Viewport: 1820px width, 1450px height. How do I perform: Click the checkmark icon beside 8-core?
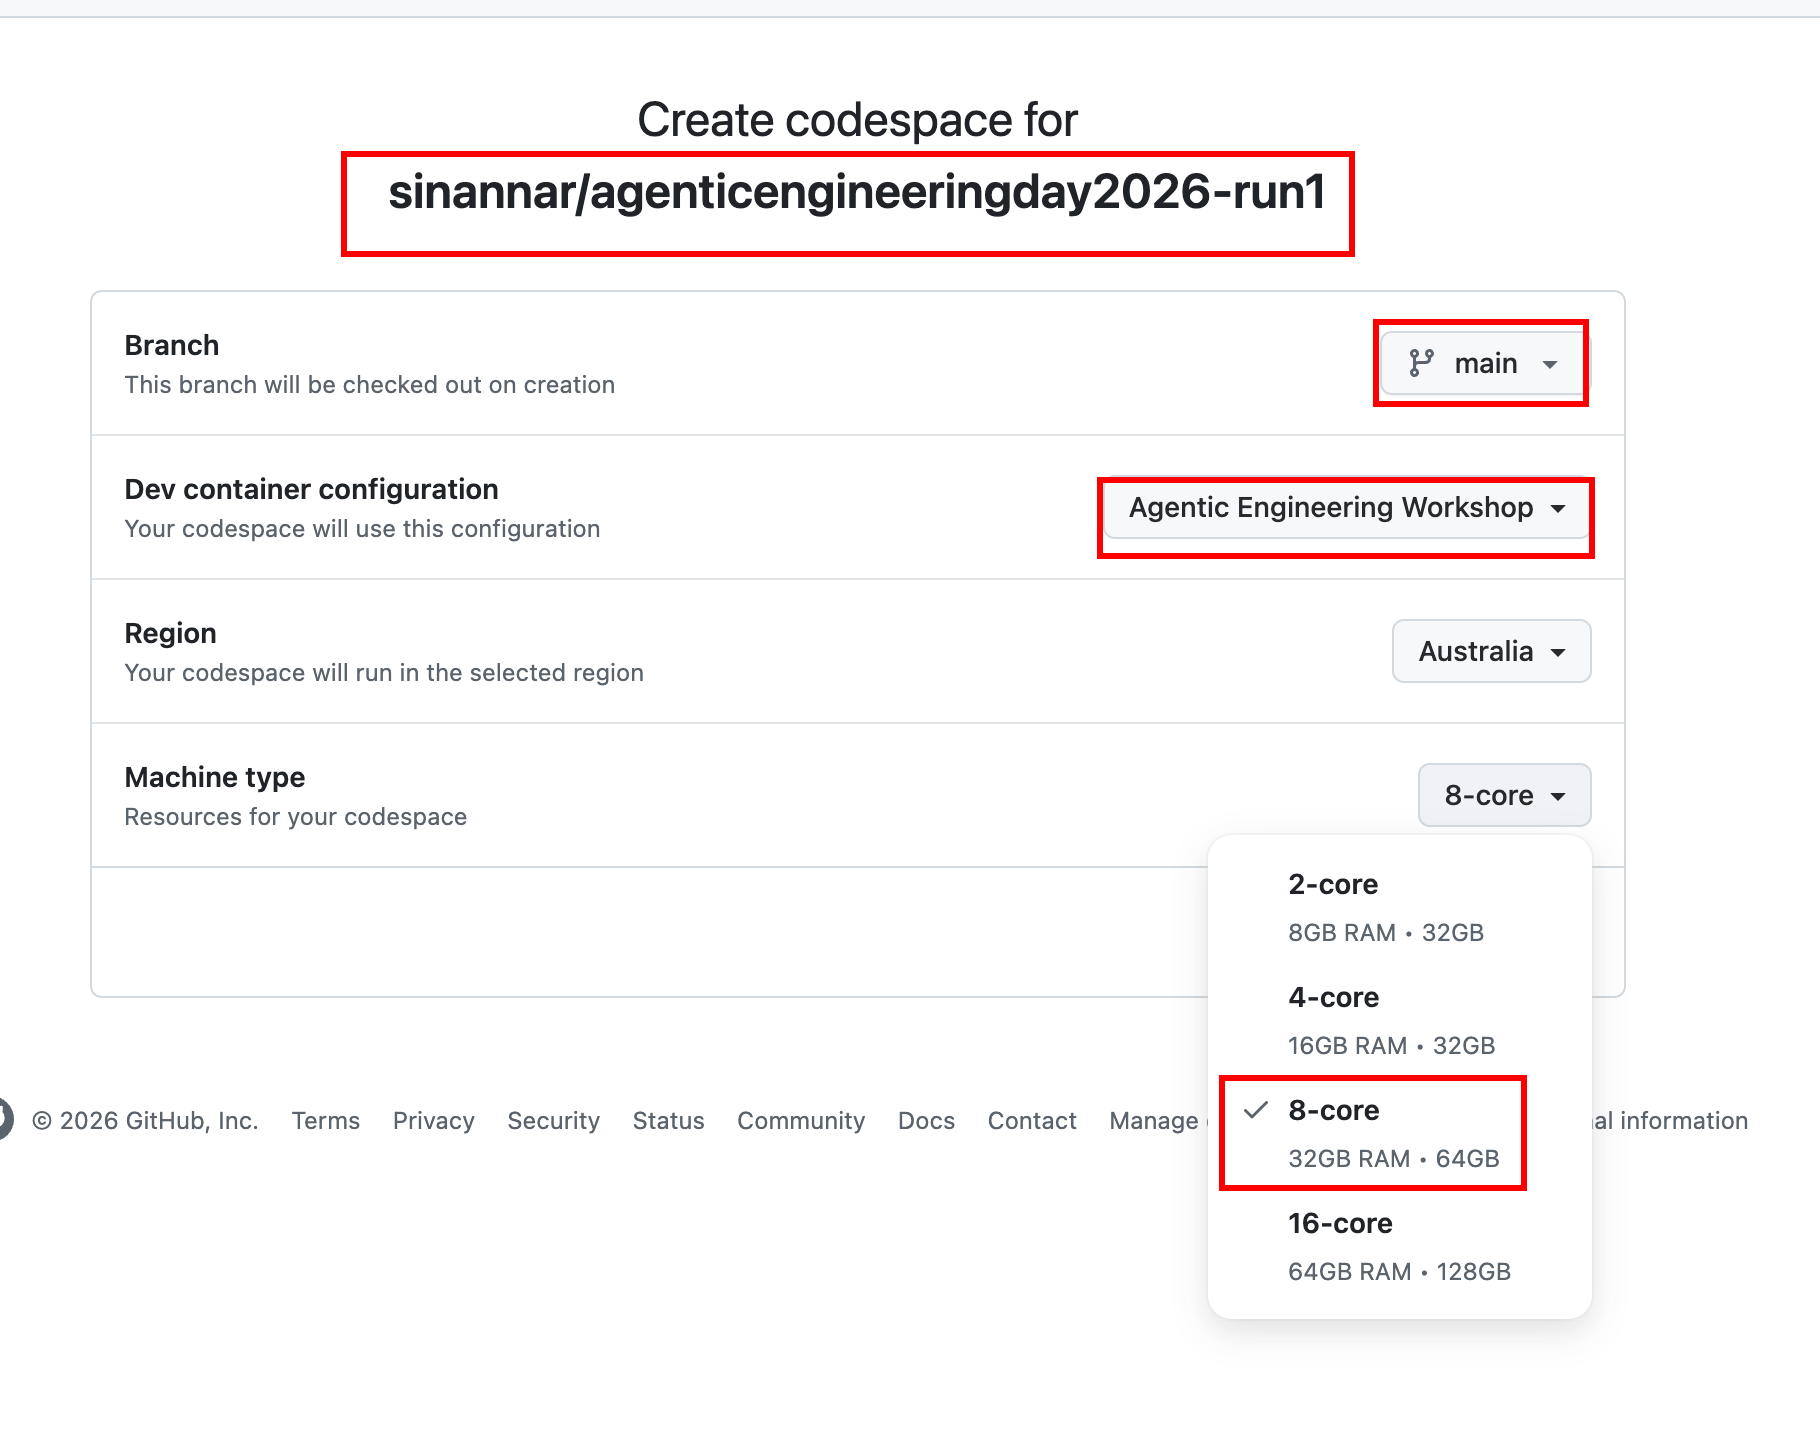click(x=1256, y=1110)
